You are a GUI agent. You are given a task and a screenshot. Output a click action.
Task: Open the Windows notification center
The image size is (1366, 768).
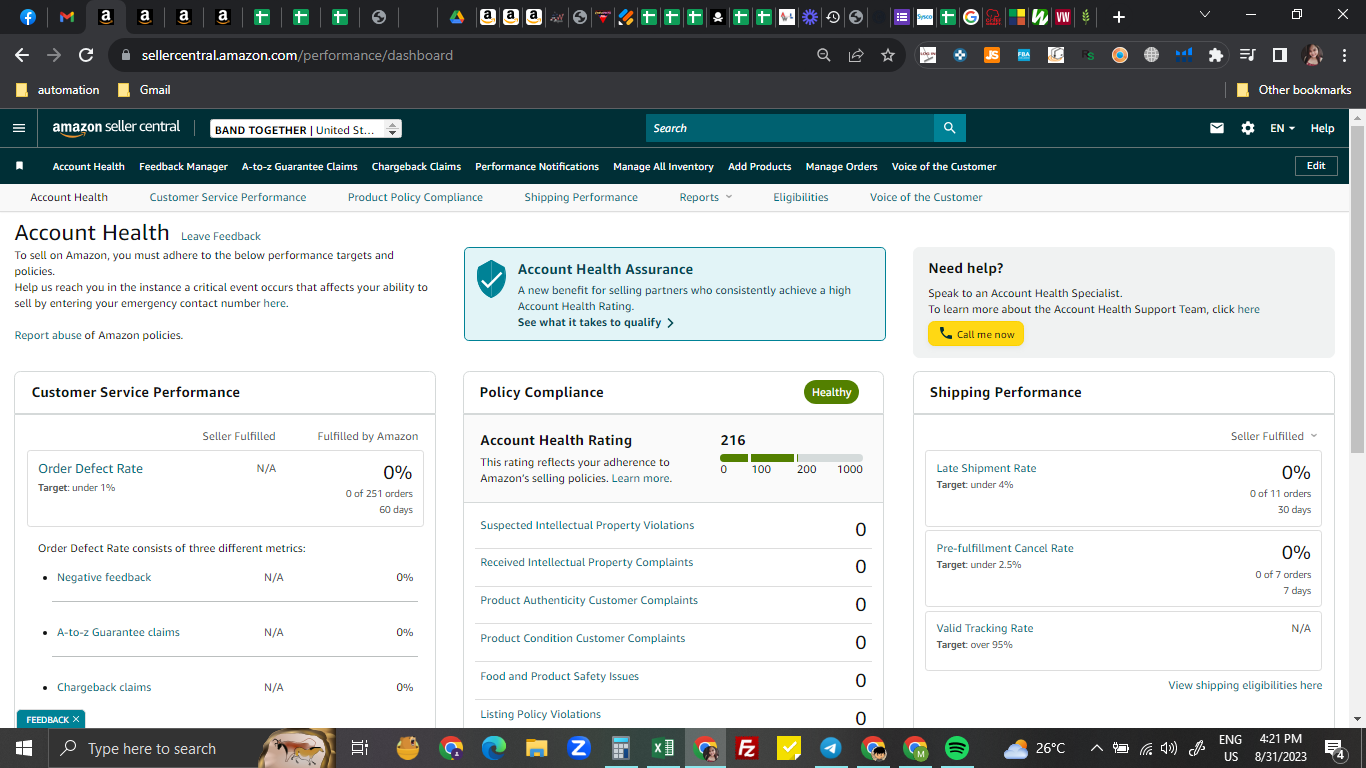(1335, 748)
